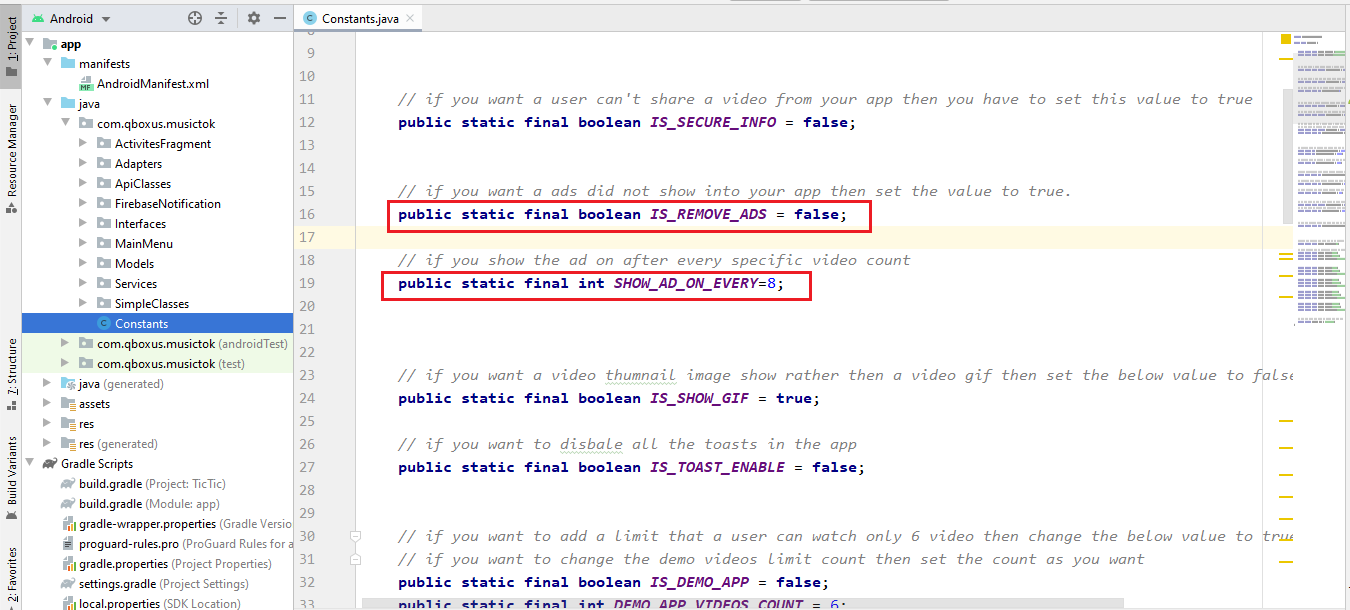Image resolution: width=1350 pixels, height=610 pixels.
Task: Hide the Project panel with minimize icon
Action: coord(279,18)
